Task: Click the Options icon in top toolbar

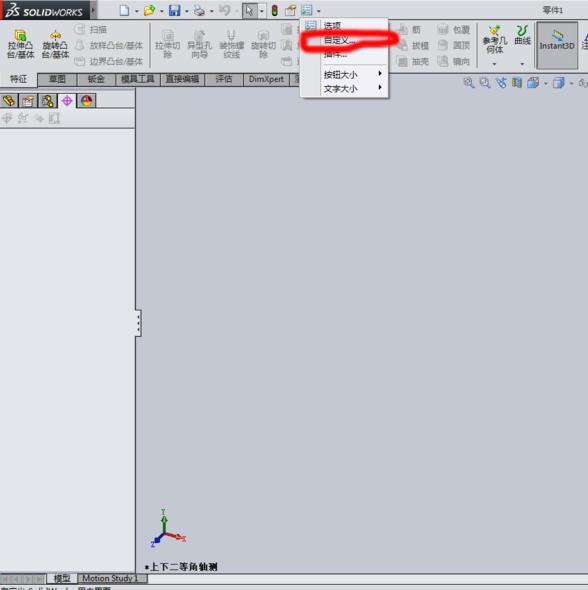Action: 307,11
